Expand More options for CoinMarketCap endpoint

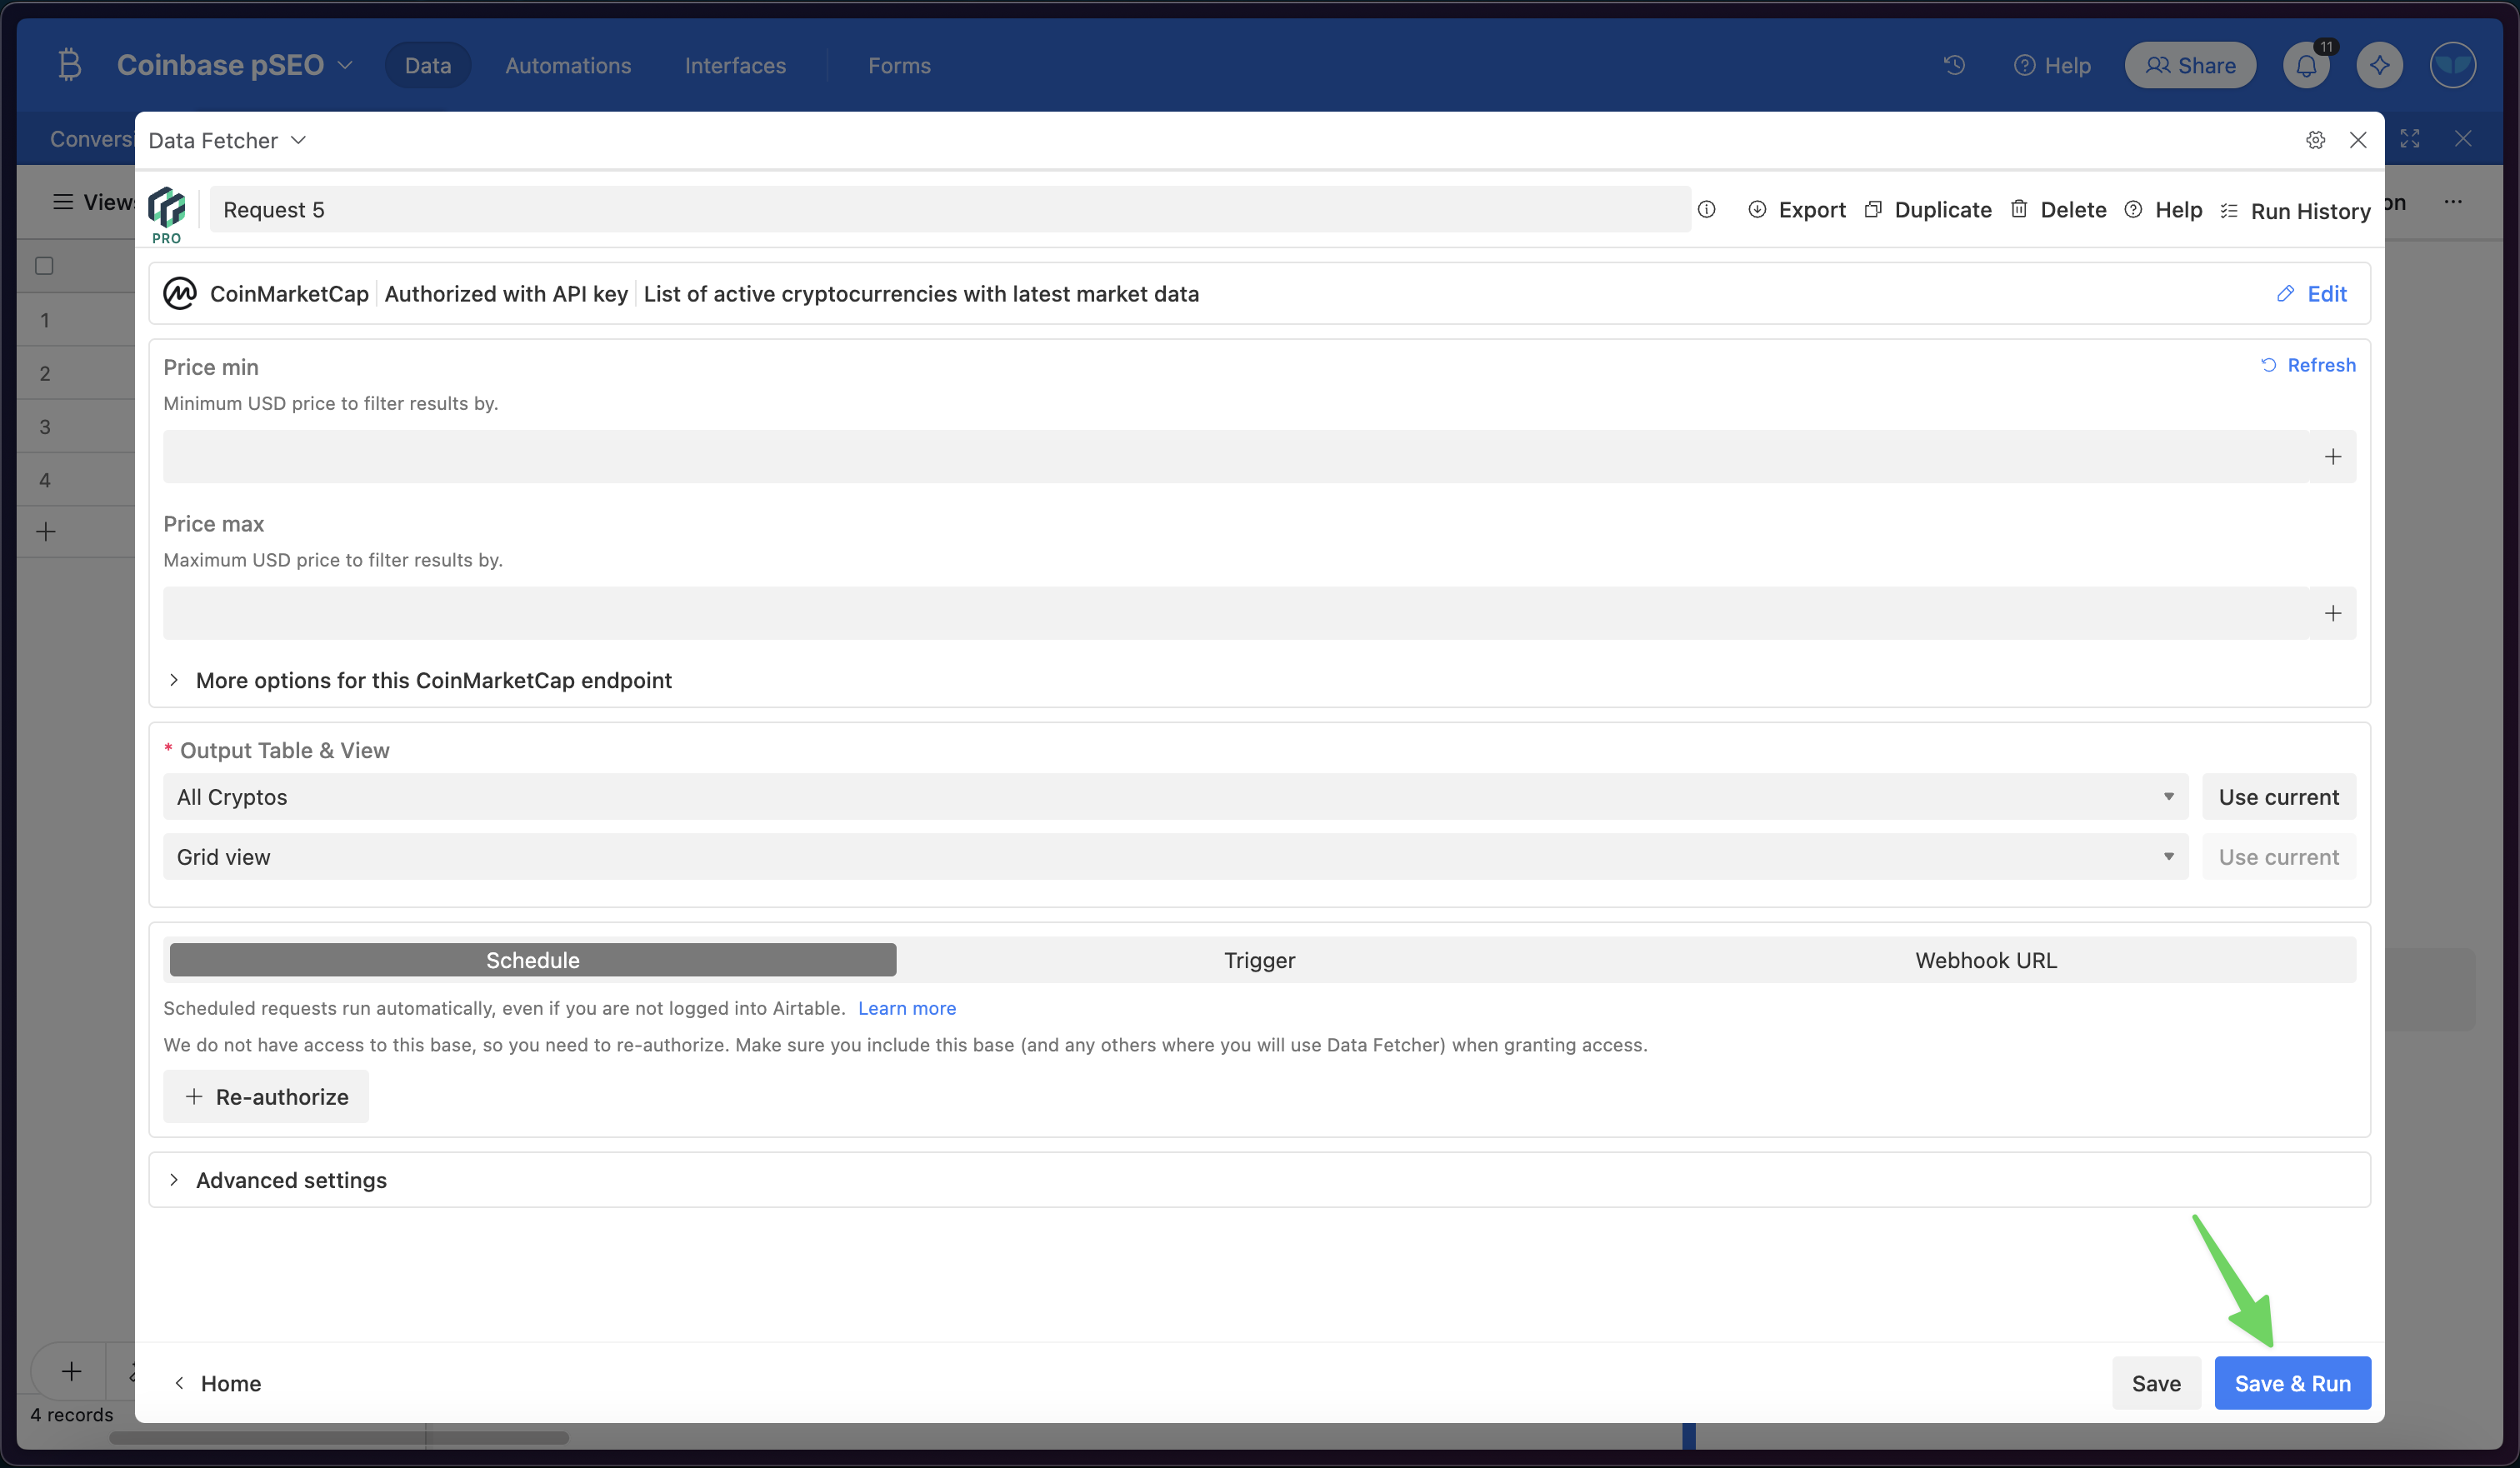(x=432, y=680)
